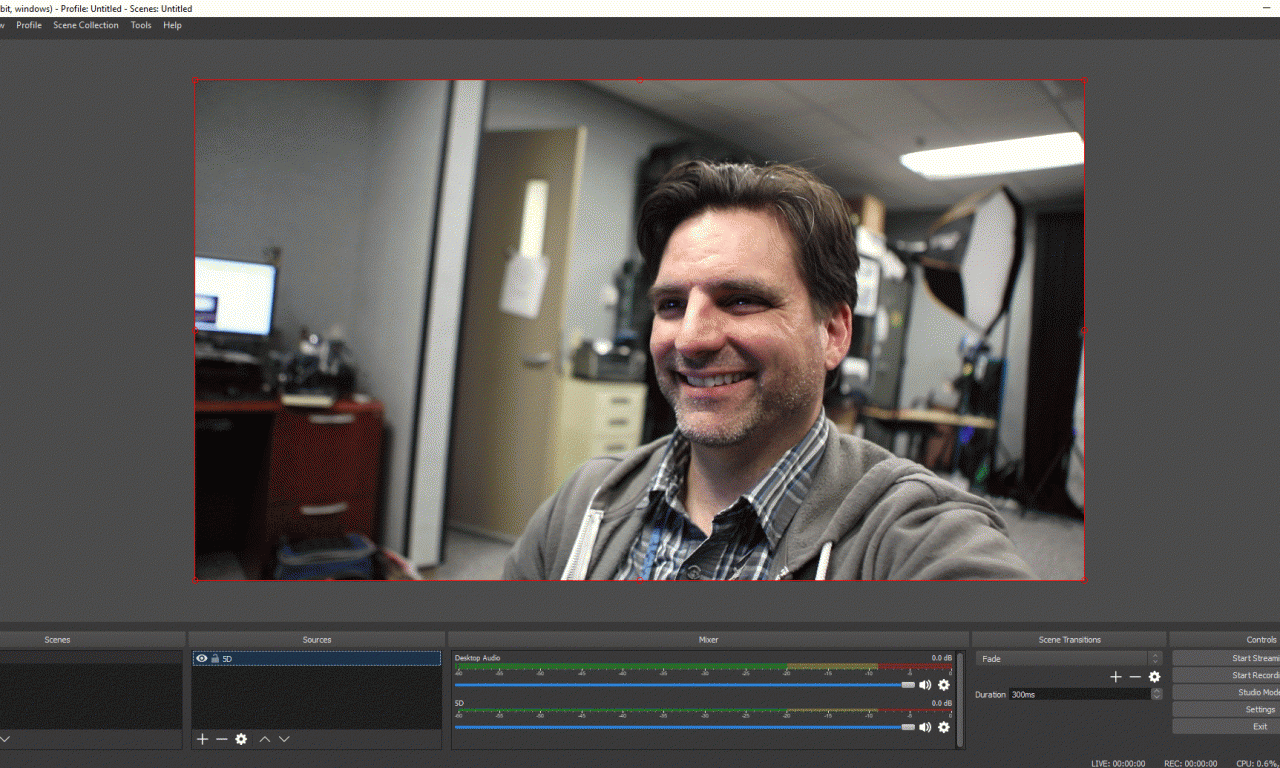Add a new source with plus icon
The image size is (1280, 768).
[202, 739]
